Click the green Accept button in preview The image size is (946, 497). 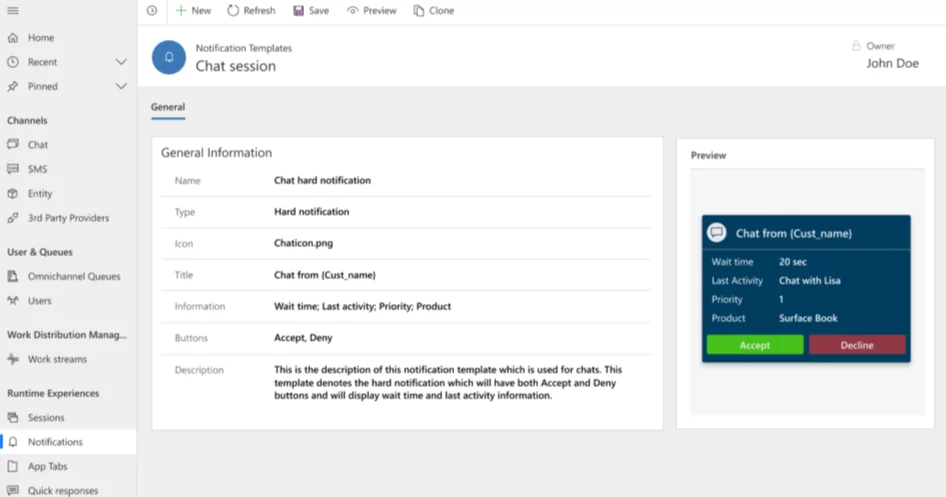click(755, 345)
